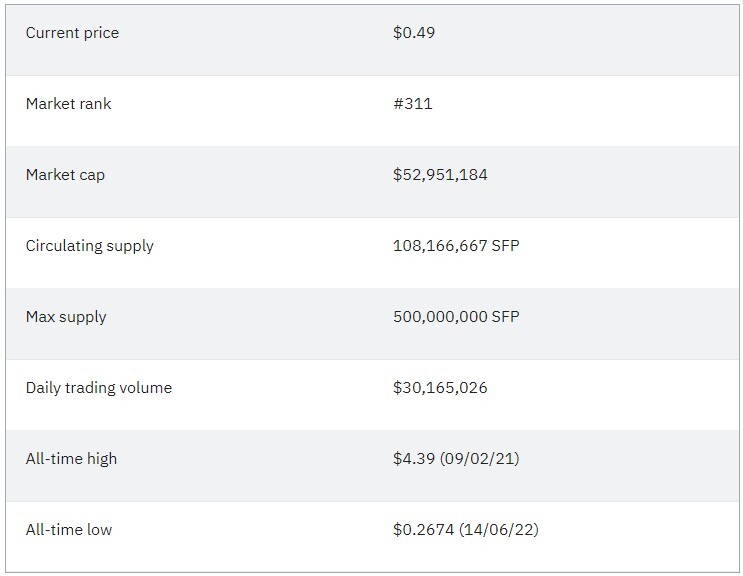Click the date 09/02/21 in parentheses
This screenshot has height=576, width=743.
tap(480, 459)
